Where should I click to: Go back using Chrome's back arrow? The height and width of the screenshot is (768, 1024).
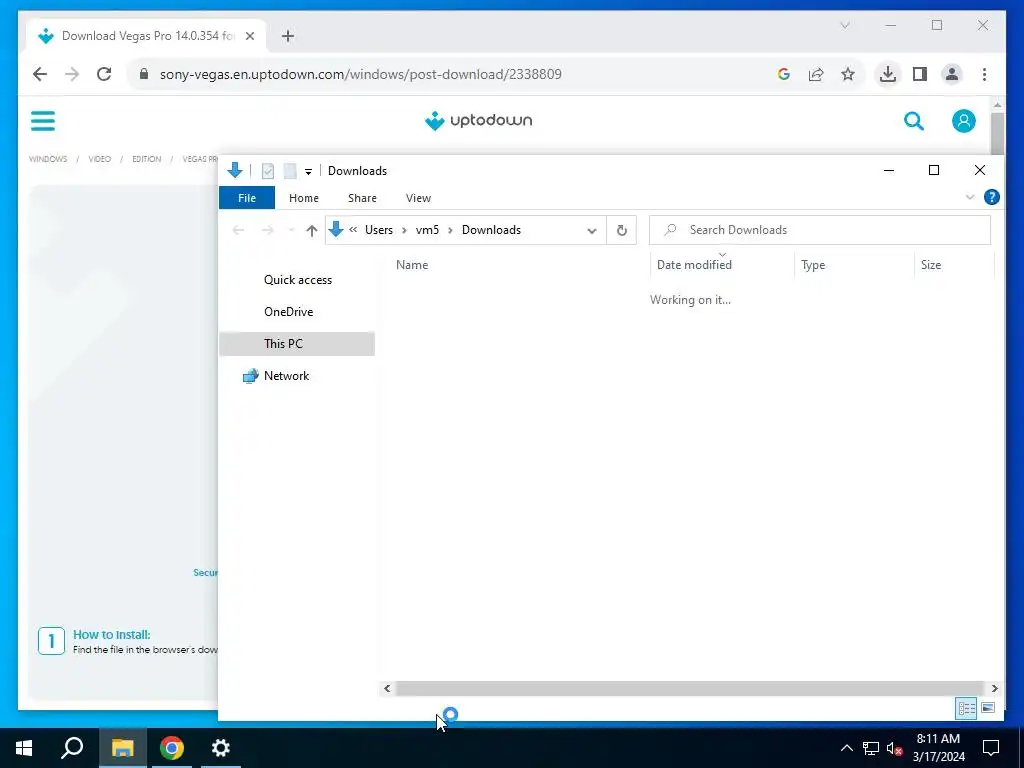coord(40,74)
